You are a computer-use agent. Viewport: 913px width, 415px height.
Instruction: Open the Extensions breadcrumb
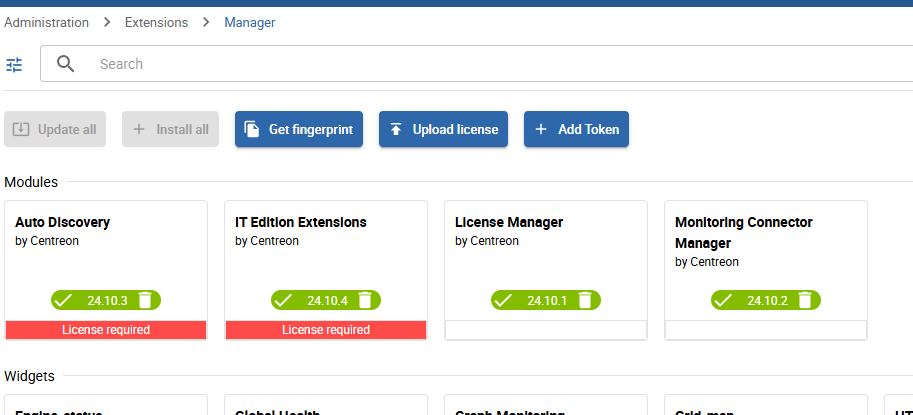tap(157, 23)
